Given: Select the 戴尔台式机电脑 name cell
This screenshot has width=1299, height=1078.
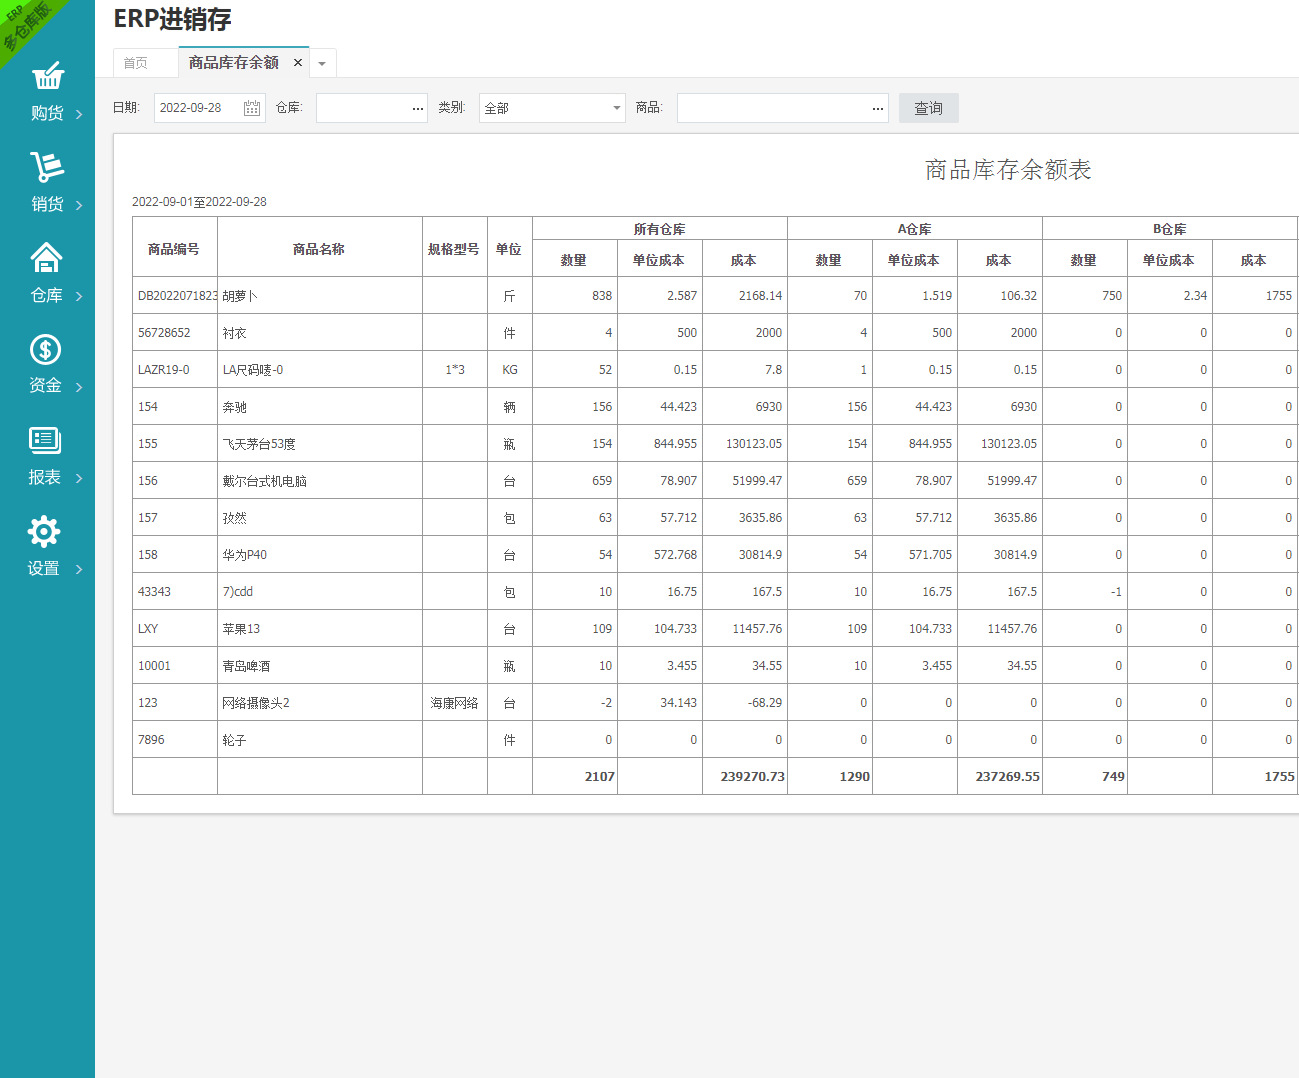Looking at the screenshot, I should [x=320, y=481].
